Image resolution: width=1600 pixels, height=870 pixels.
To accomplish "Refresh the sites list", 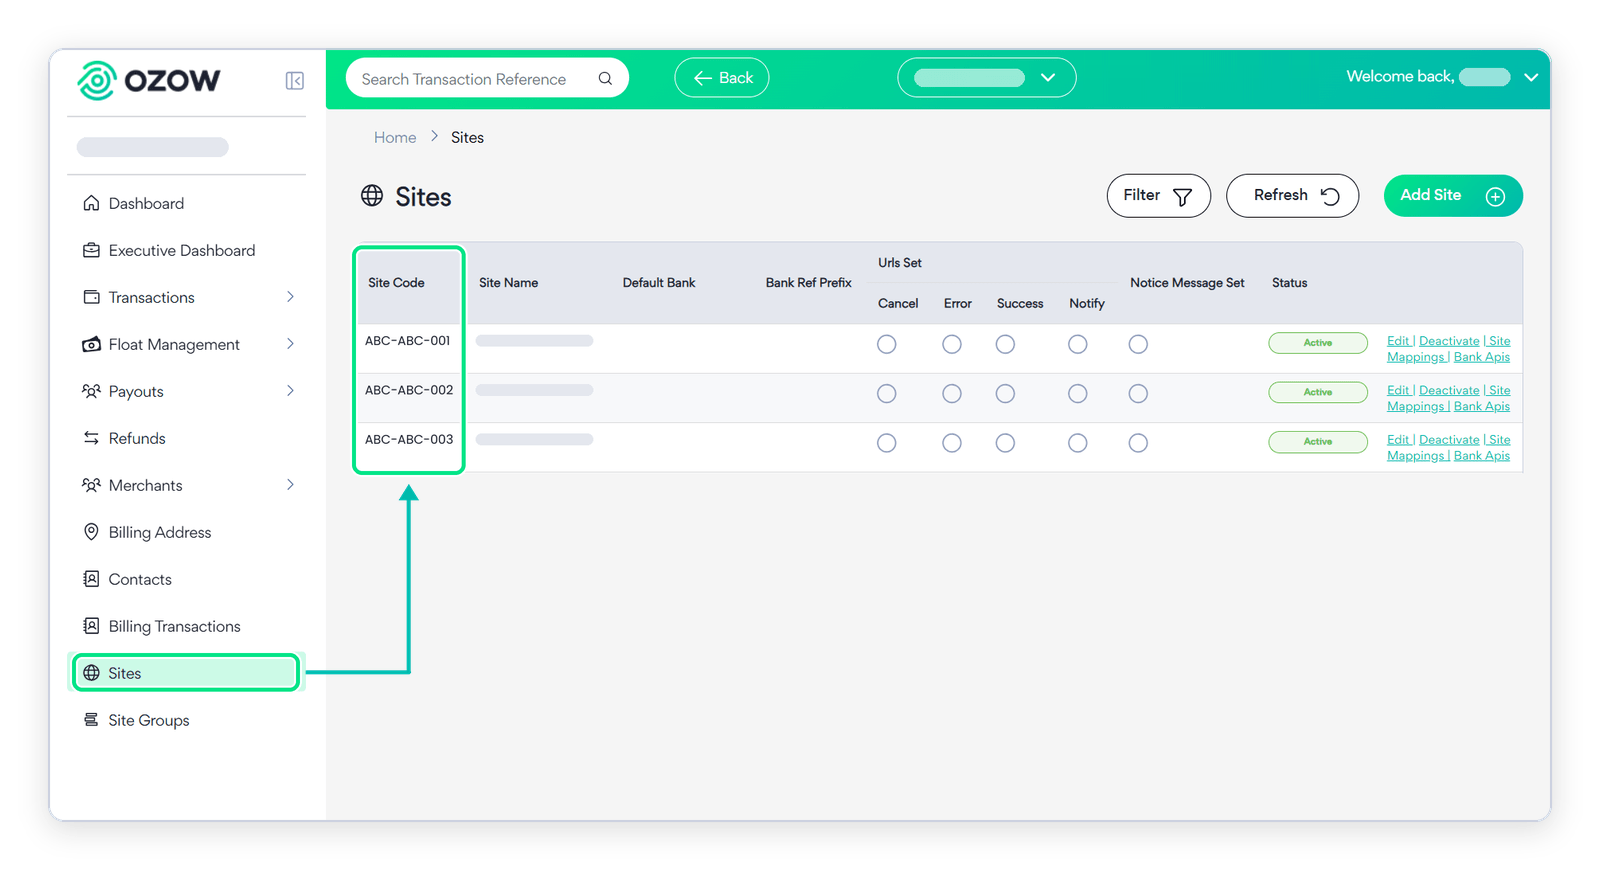I will pos(1292,196).
